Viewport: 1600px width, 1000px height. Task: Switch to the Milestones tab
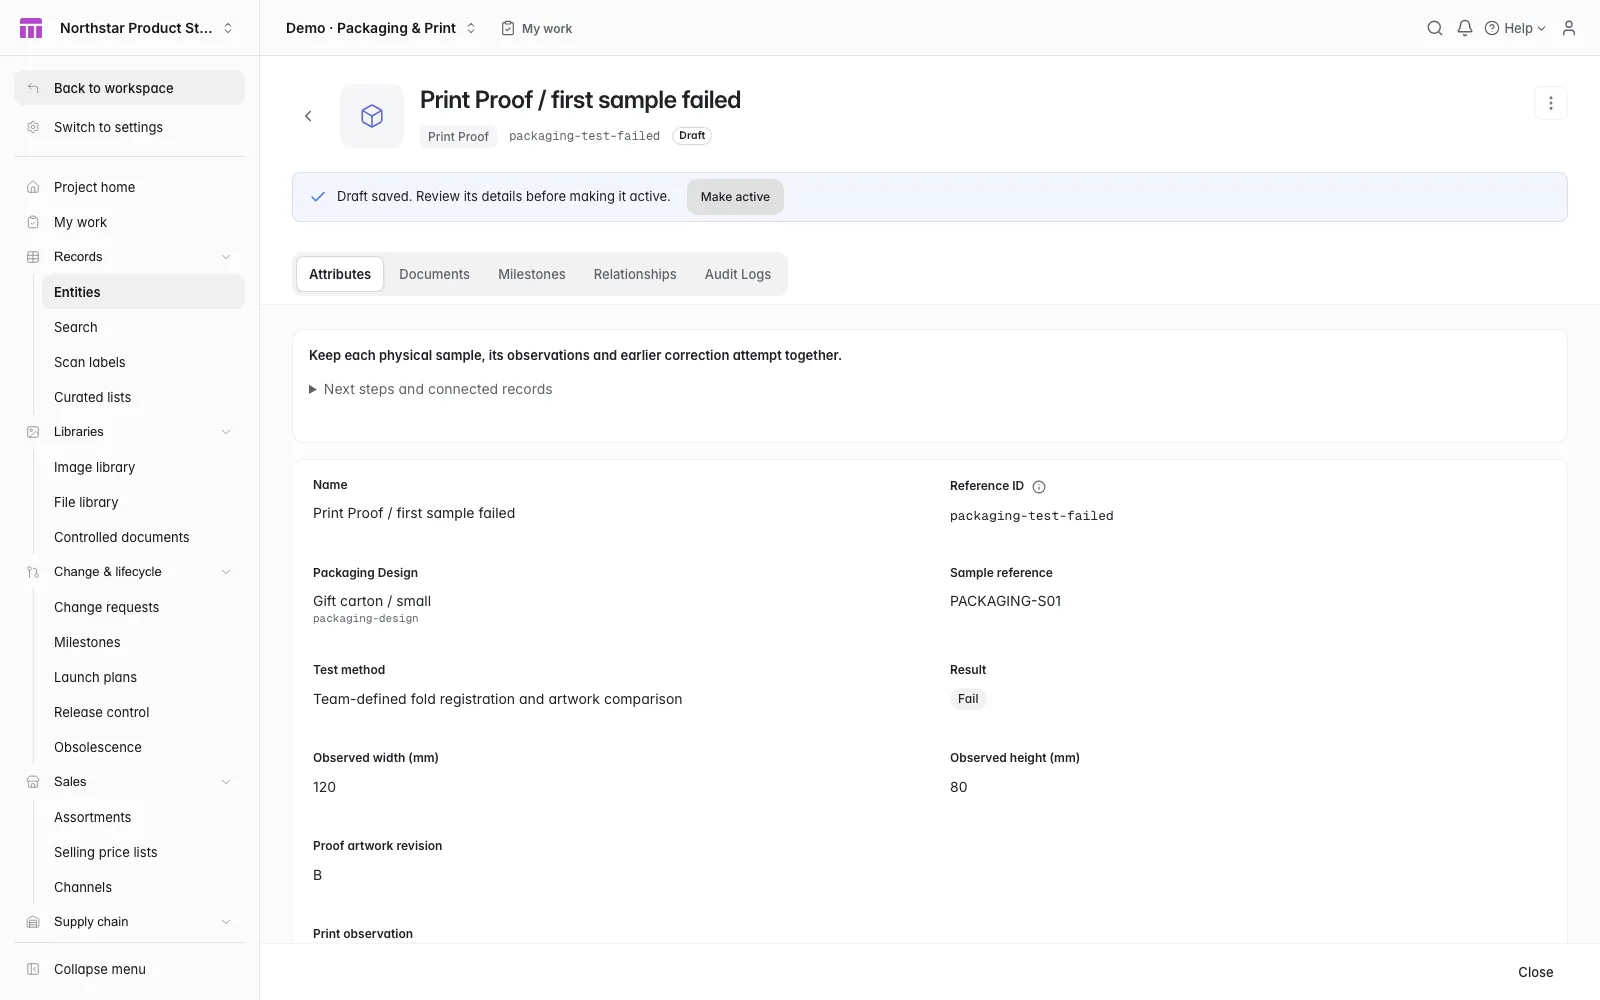click(x=532, y=274)
